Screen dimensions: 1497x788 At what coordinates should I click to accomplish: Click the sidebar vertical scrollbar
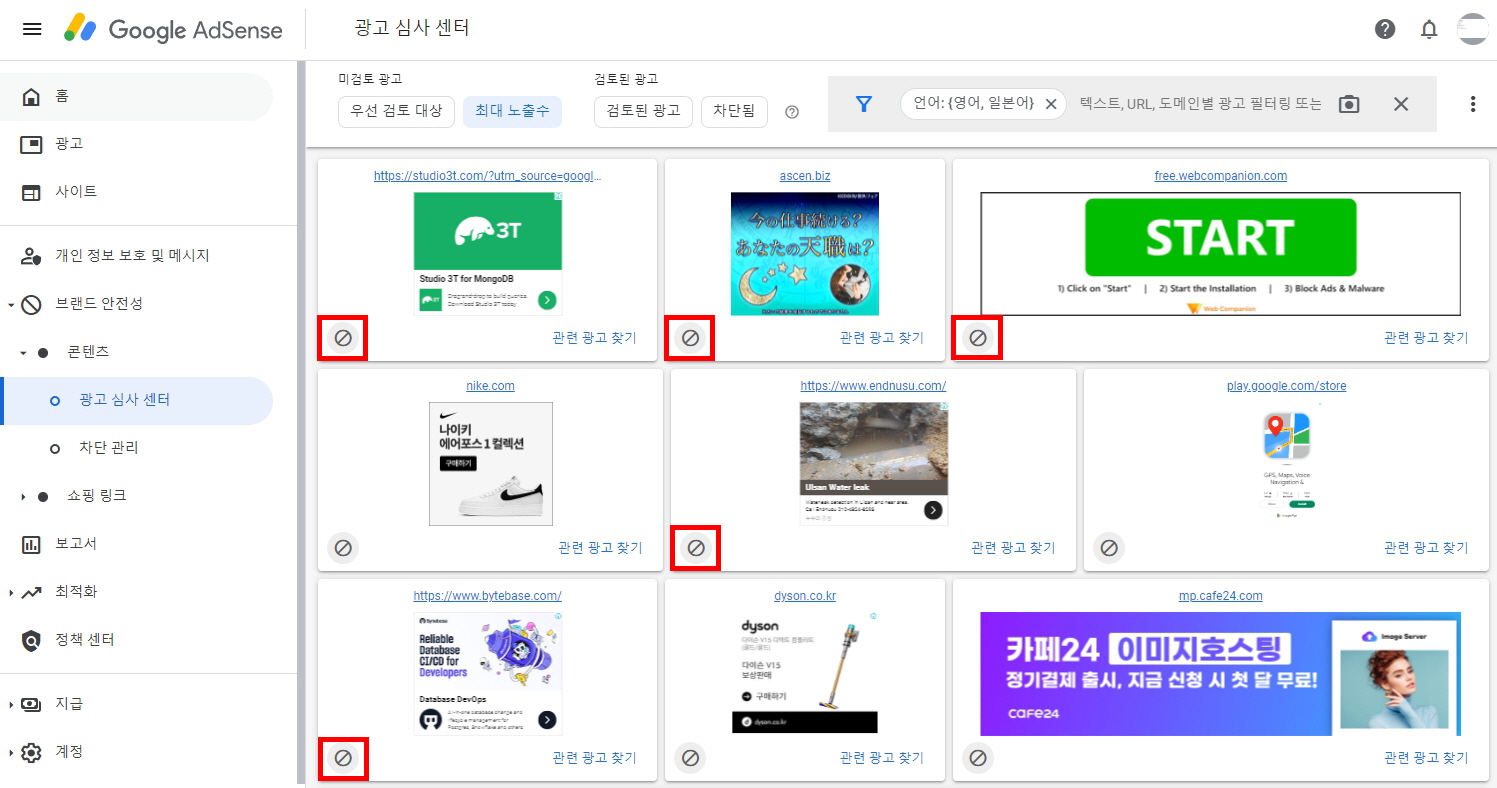click(x=301, y=420)
